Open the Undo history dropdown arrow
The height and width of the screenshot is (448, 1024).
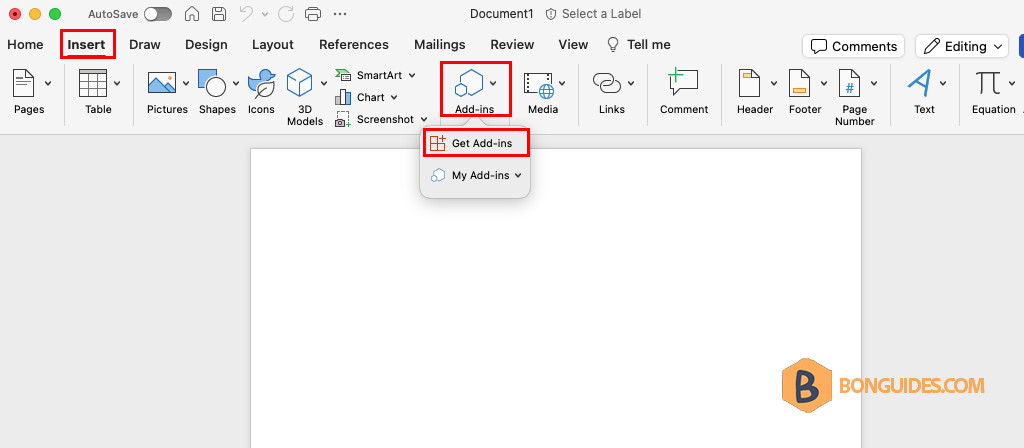(264, 14)
